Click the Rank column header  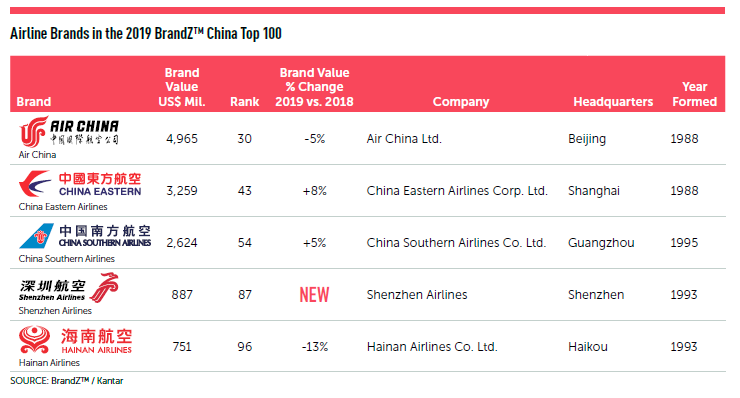(244, 102)
